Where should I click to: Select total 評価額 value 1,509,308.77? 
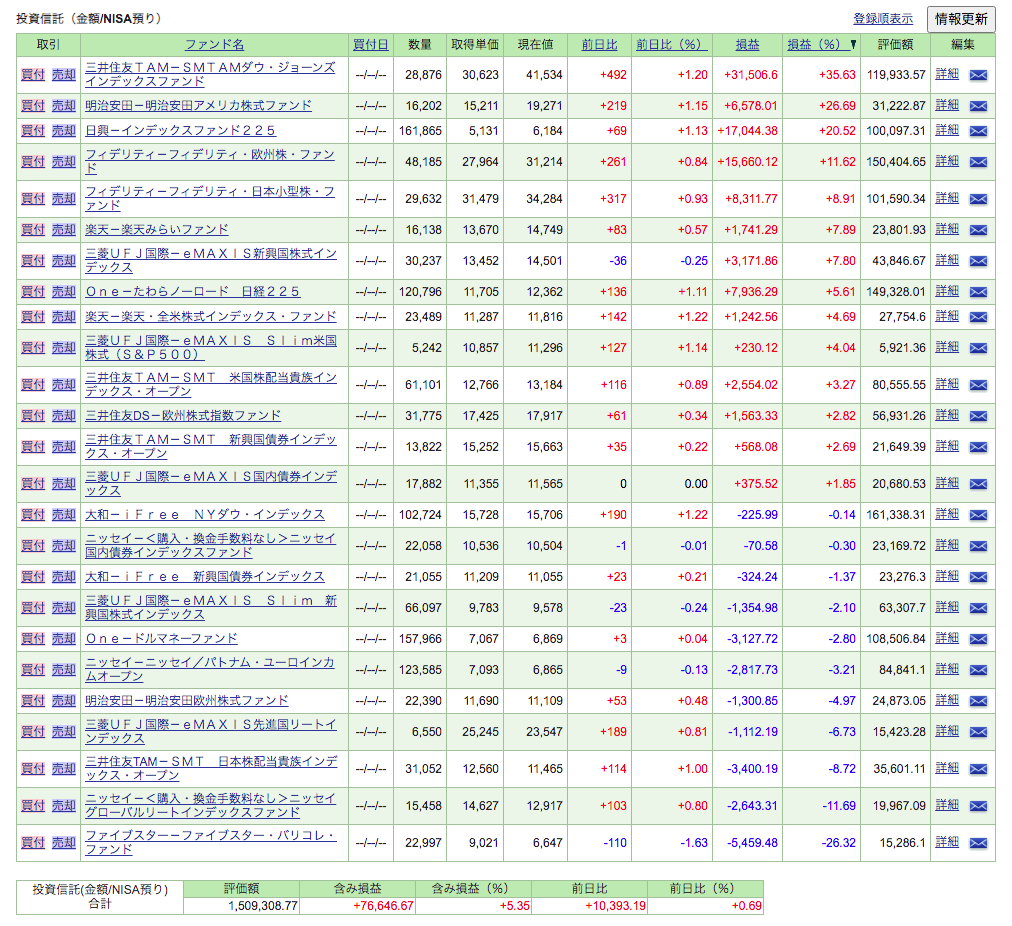point(263,906)
